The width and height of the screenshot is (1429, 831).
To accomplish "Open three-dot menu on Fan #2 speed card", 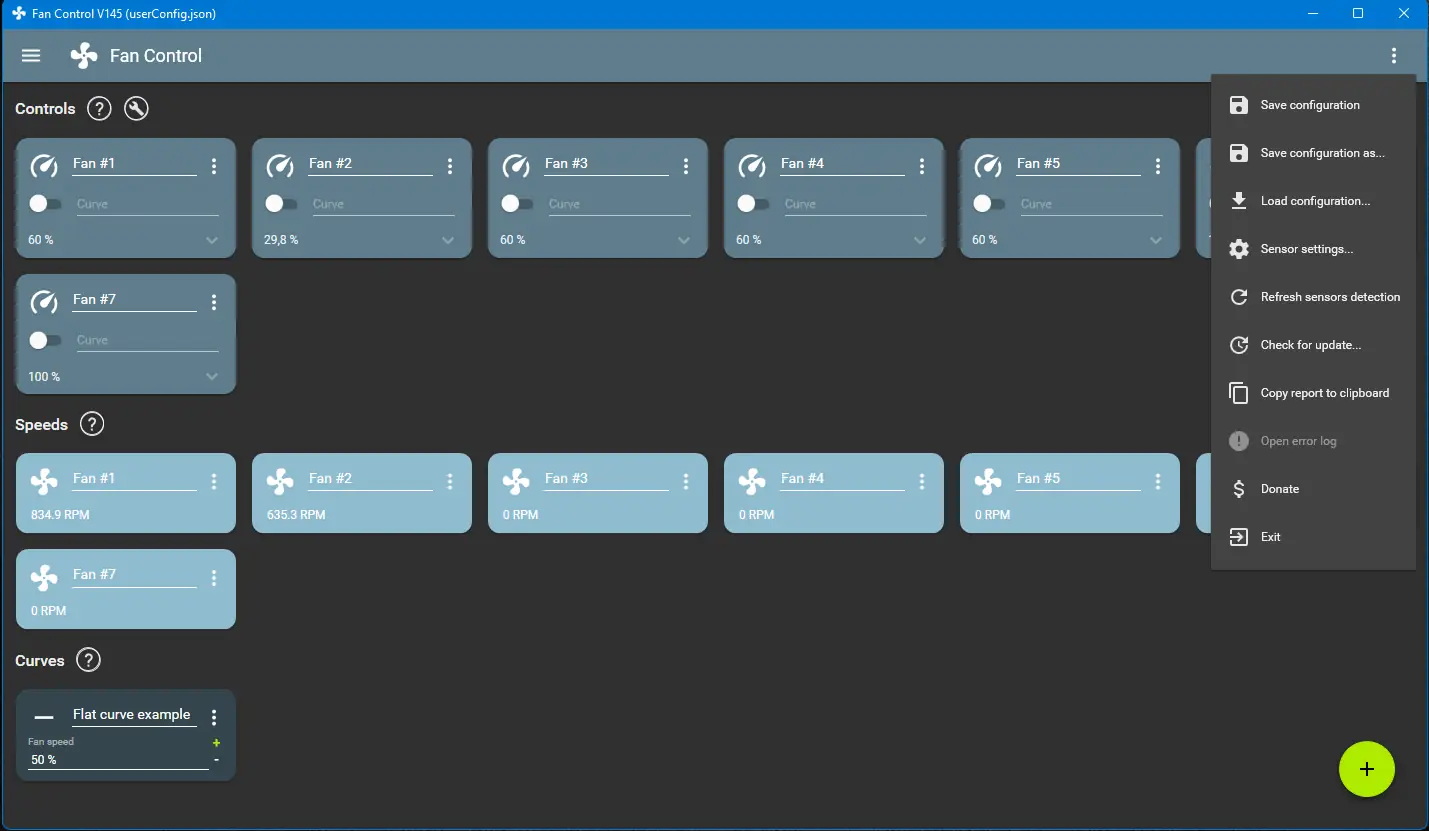I will [x=450, y=482].
